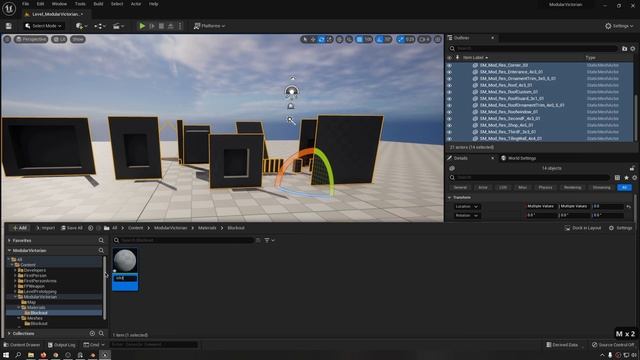640x360 pixels.
Task: Choose the Rotate tool in viewport toolbar
Action: tap(321, 39)
